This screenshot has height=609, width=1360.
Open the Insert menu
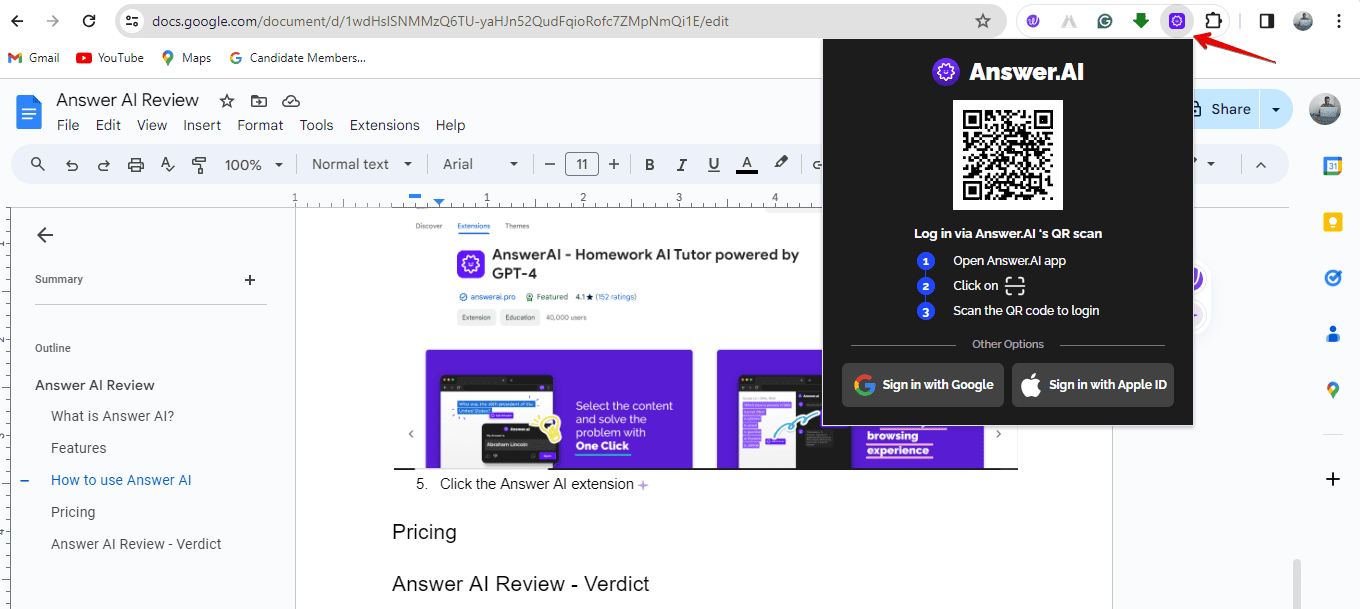point(202,125)
